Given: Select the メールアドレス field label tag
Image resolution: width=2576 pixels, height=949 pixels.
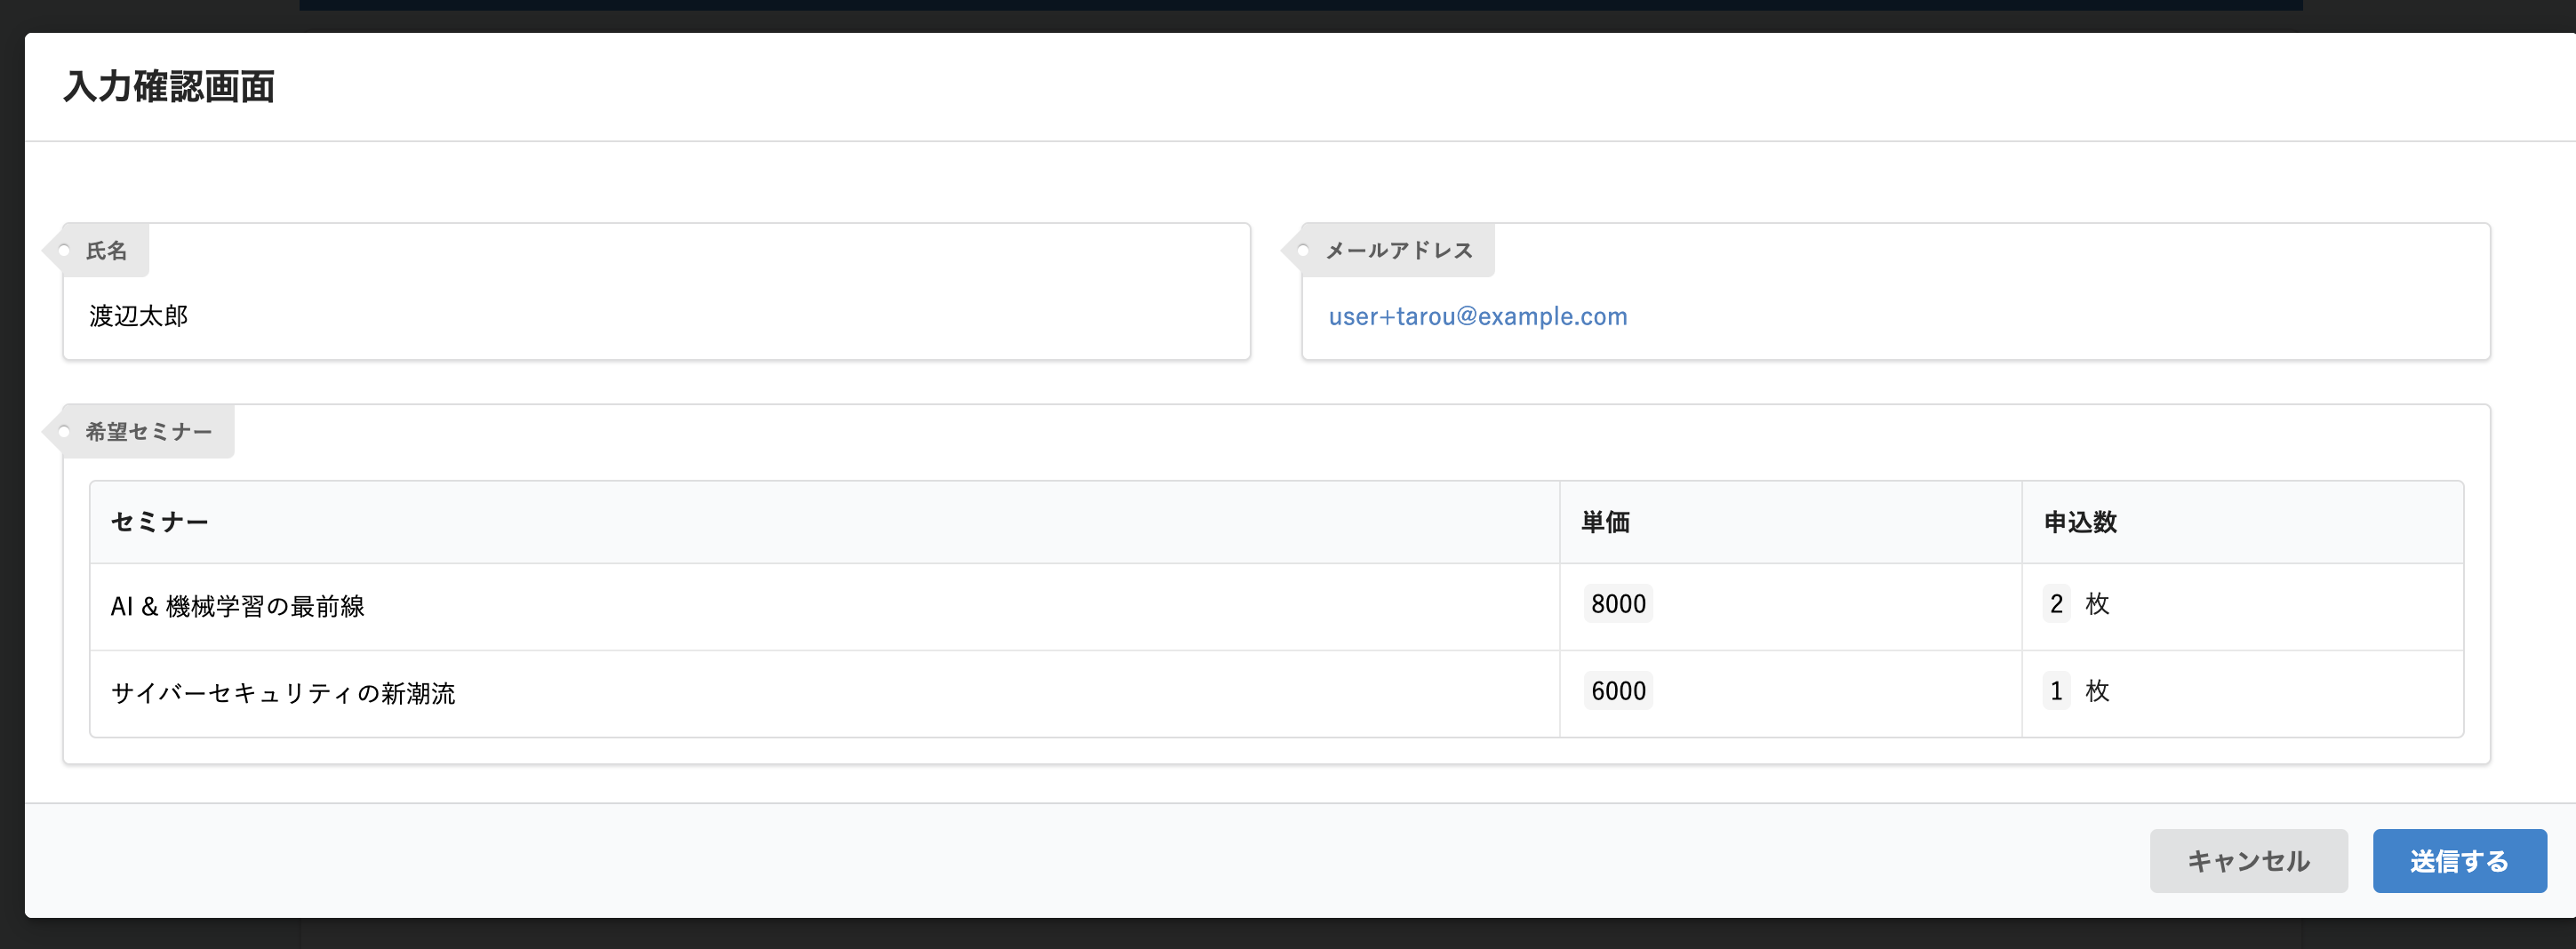Looking at the screenshot, I should tap(1399, 250).
